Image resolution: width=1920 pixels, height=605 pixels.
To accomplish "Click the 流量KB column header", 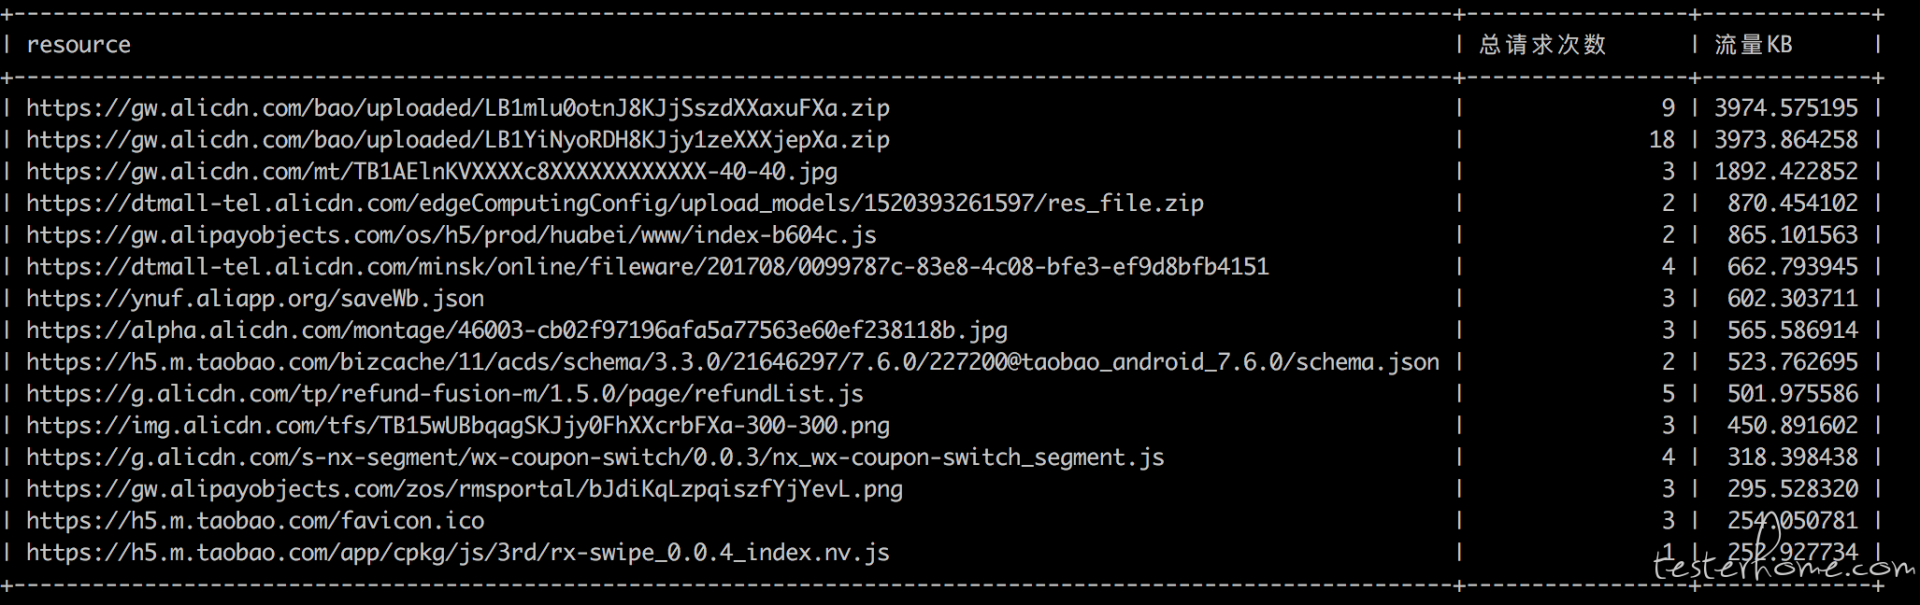I will (x=1753, y=45).
